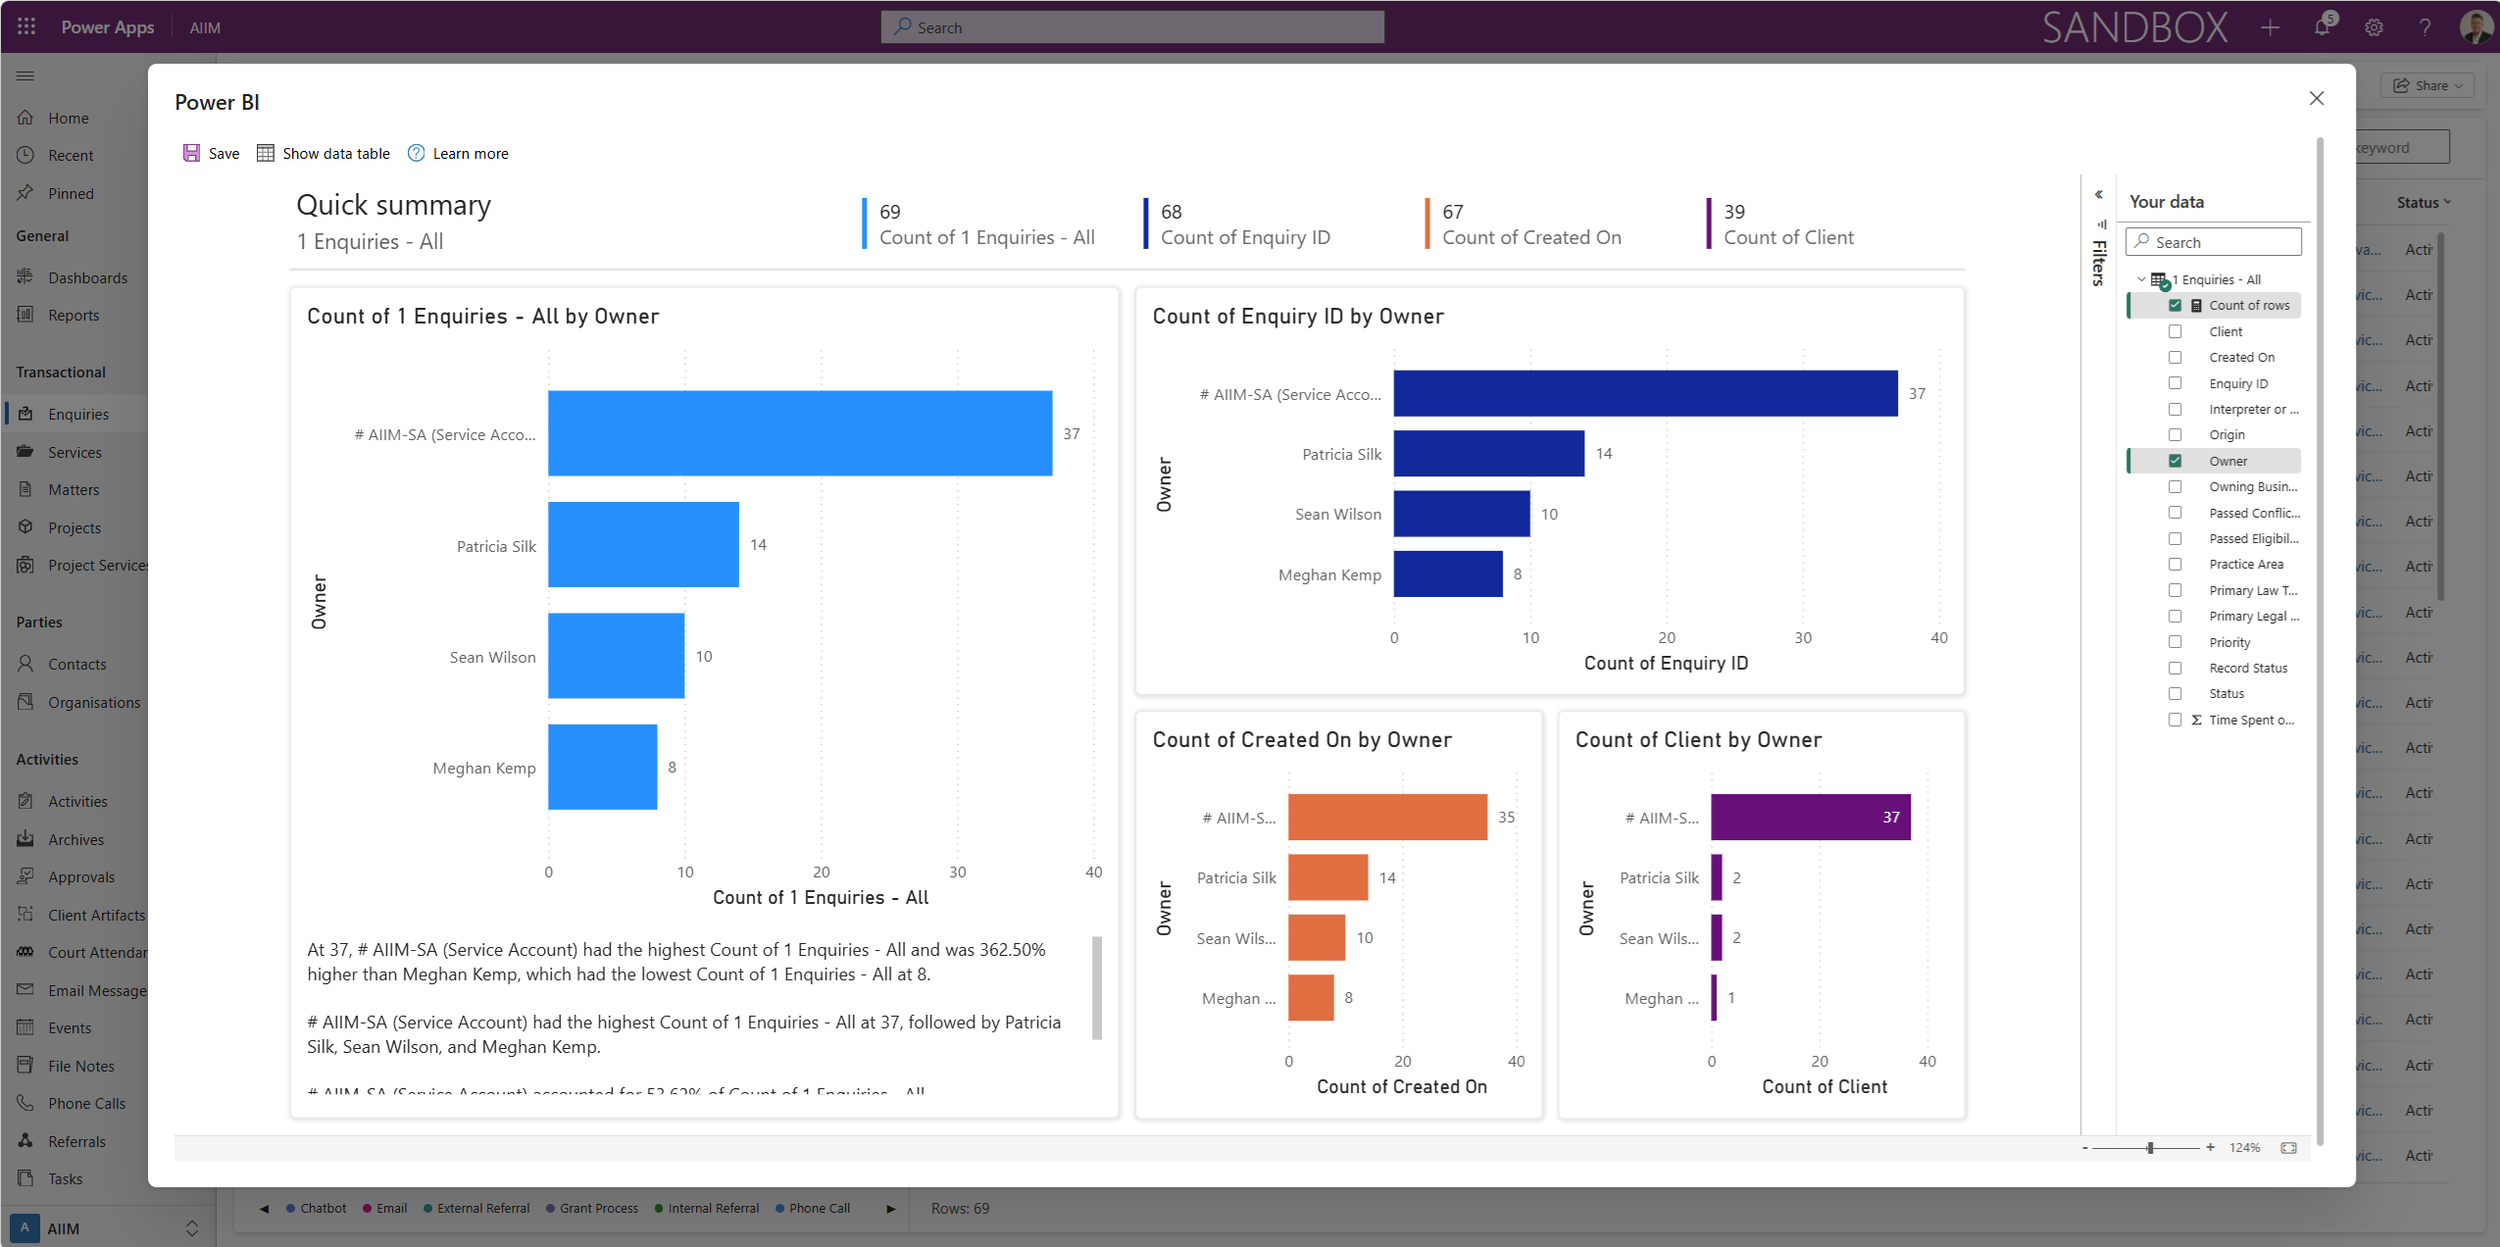Click the plus icon in header
This screenshot has width=2500, height=1247.
2270,27
